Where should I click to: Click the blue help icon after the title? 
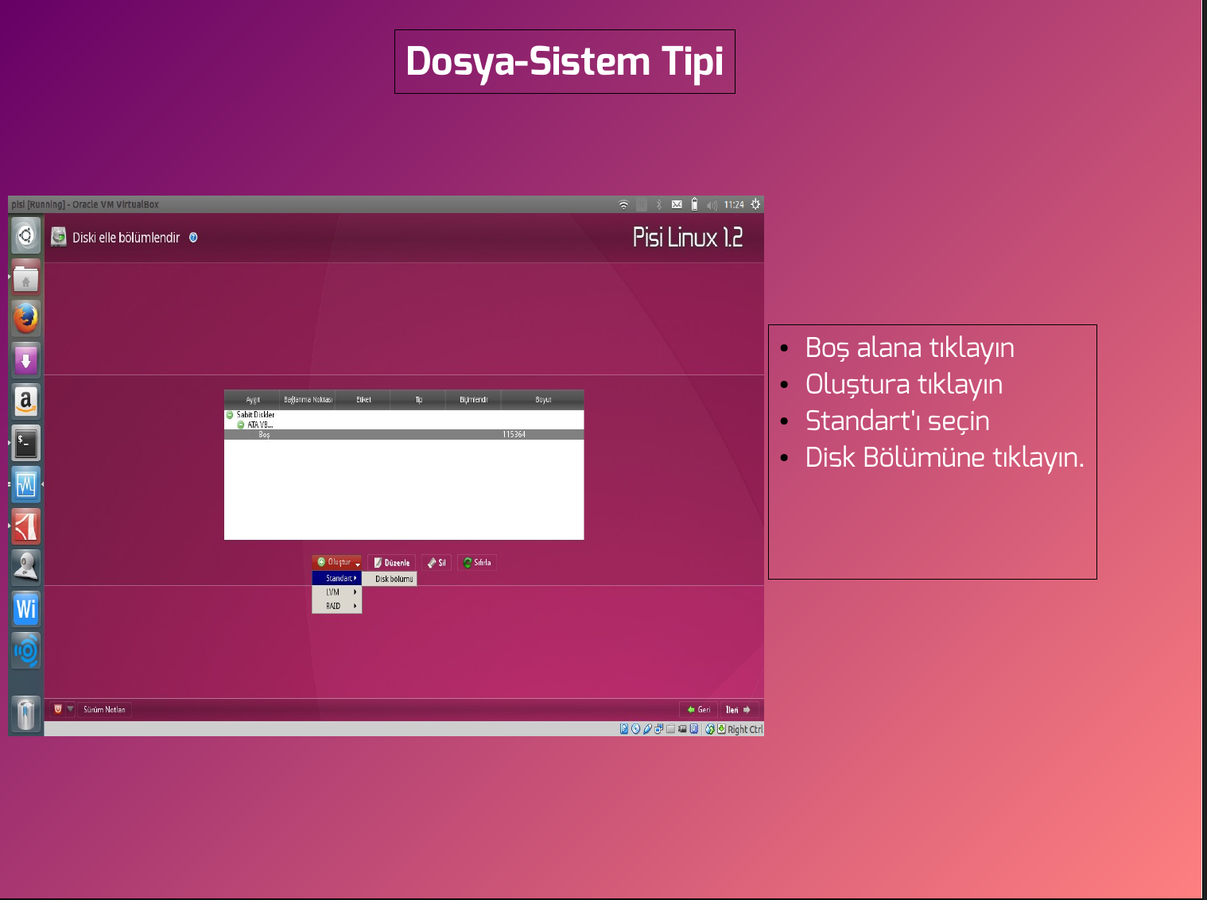coord(193,238)
